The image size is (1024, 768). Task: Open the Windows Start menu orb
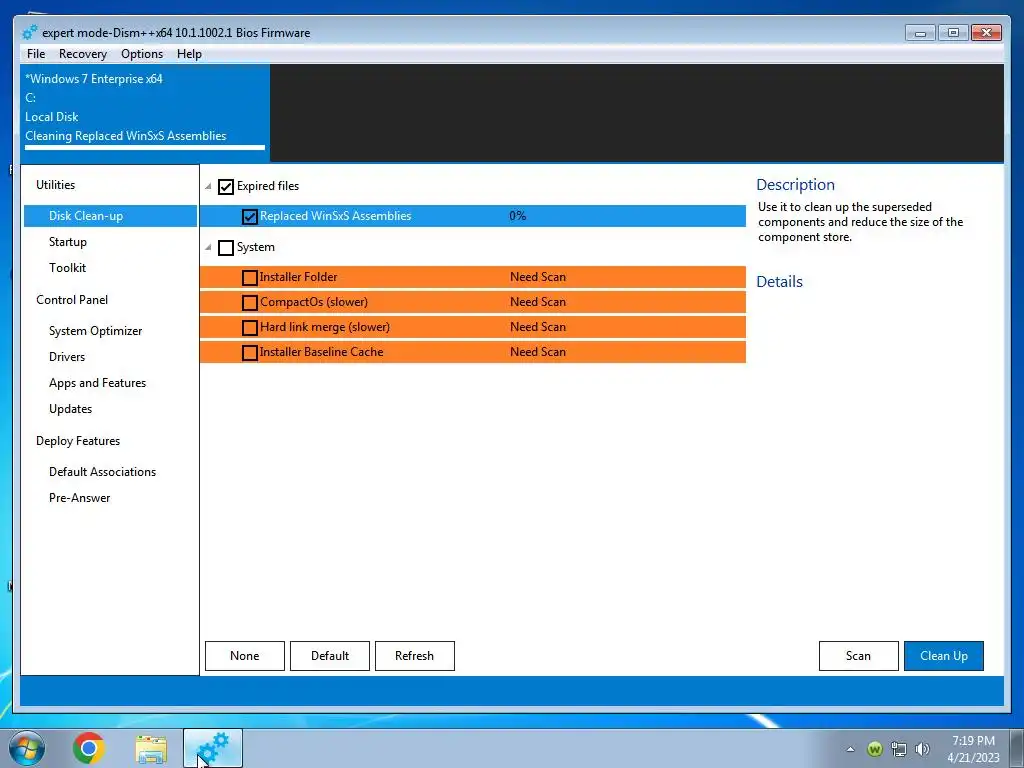click(27, 748)
